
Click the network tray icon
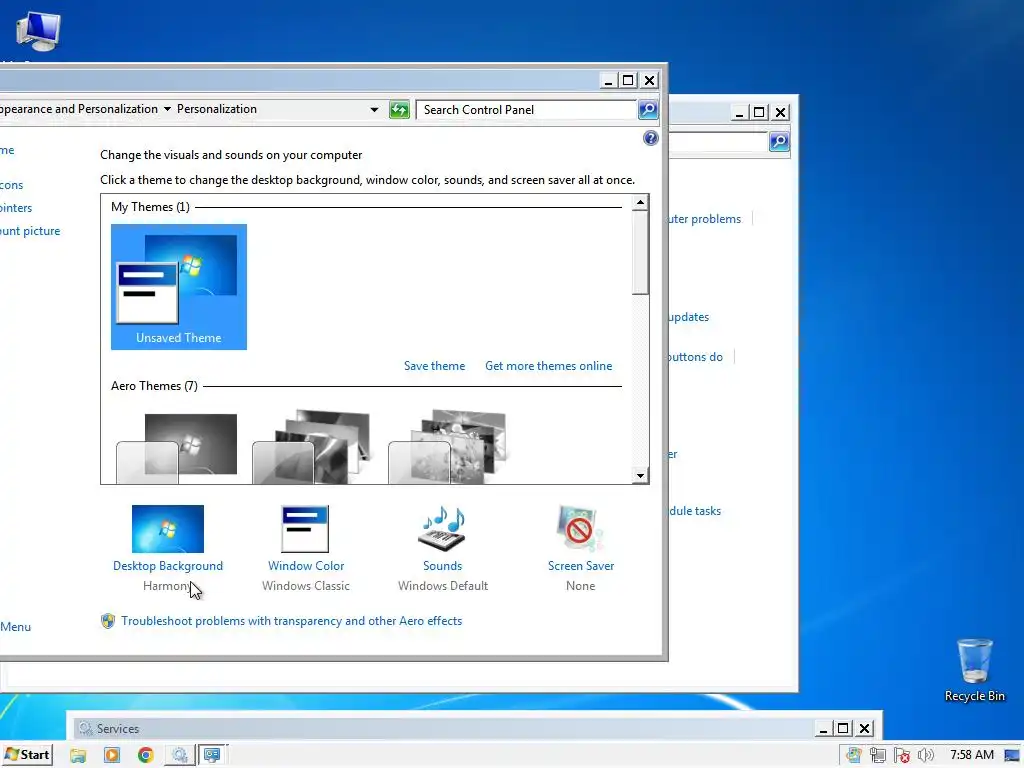click(x=878, y=756)
